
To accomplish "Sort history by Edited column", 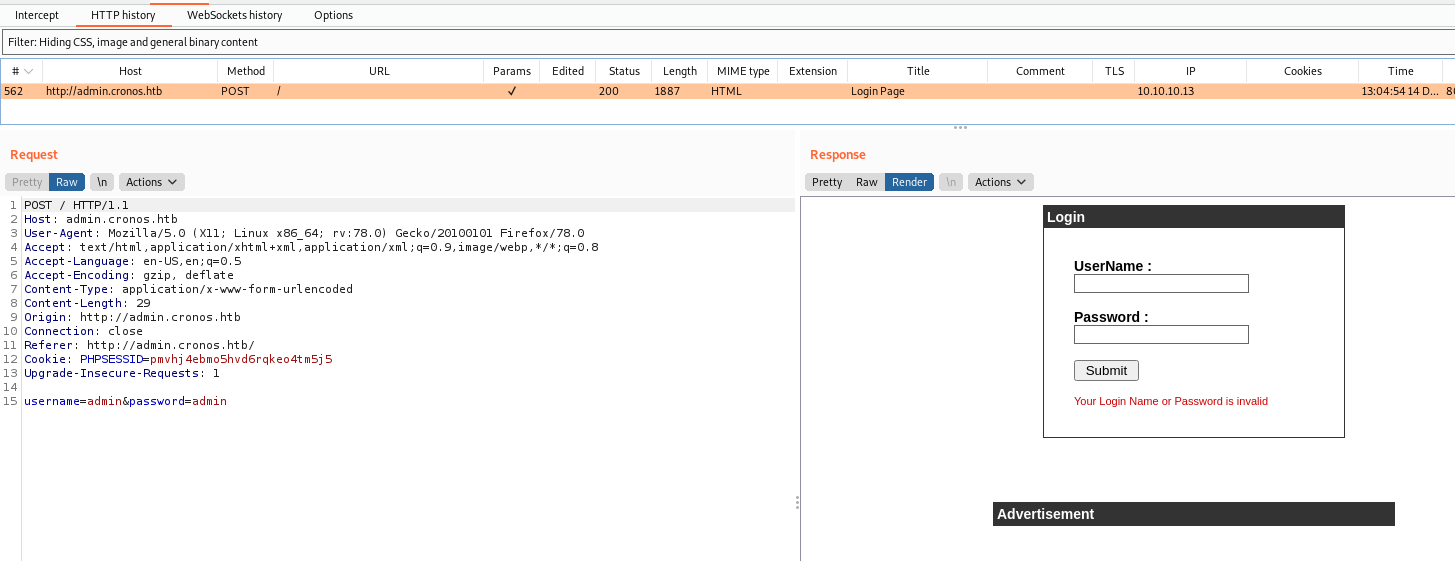I will [x=568, y=71].
